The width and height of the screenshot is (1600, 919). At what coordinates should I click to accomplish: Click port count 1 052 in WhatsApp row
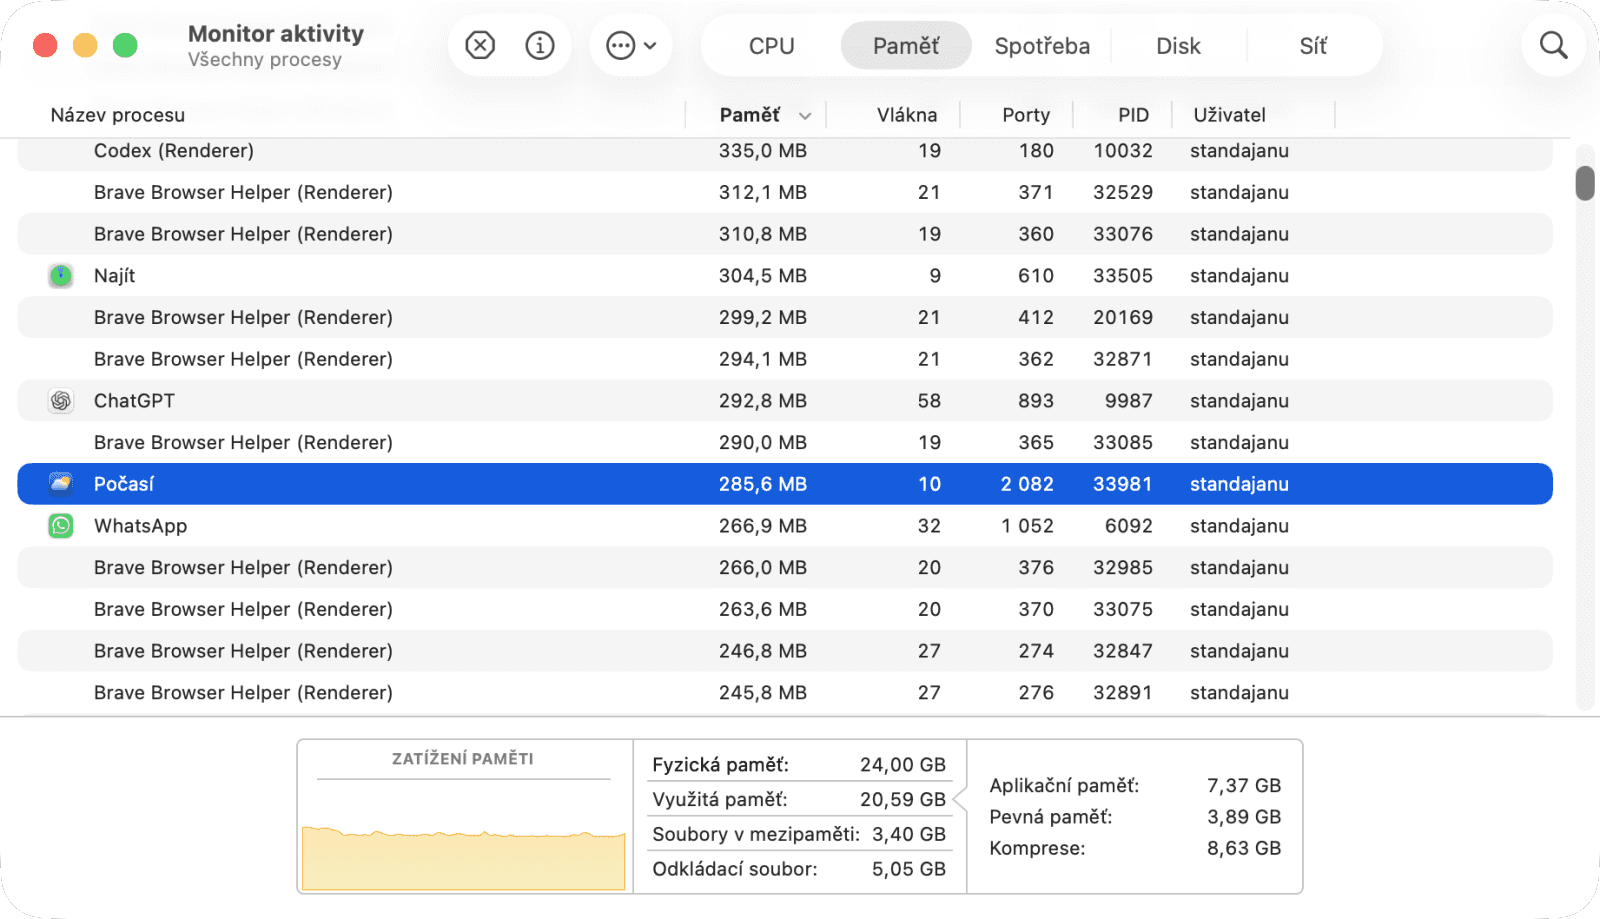click(x=1027, y=526)
